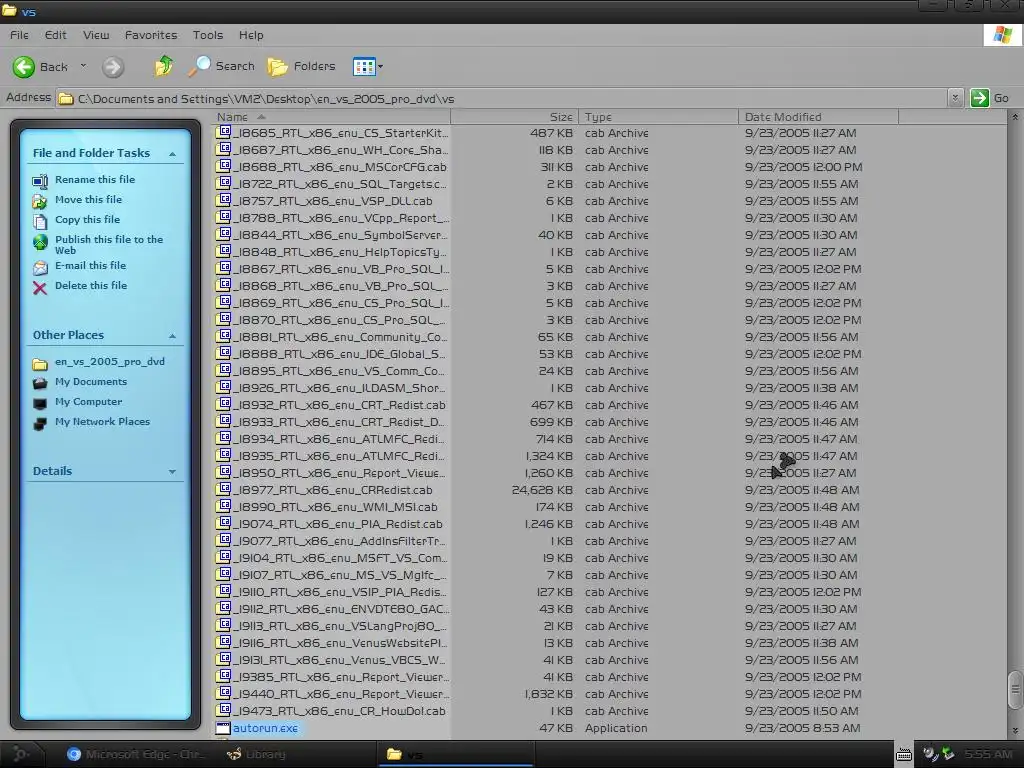
Task: Expand the Details panel
Action: pos(172,472)
